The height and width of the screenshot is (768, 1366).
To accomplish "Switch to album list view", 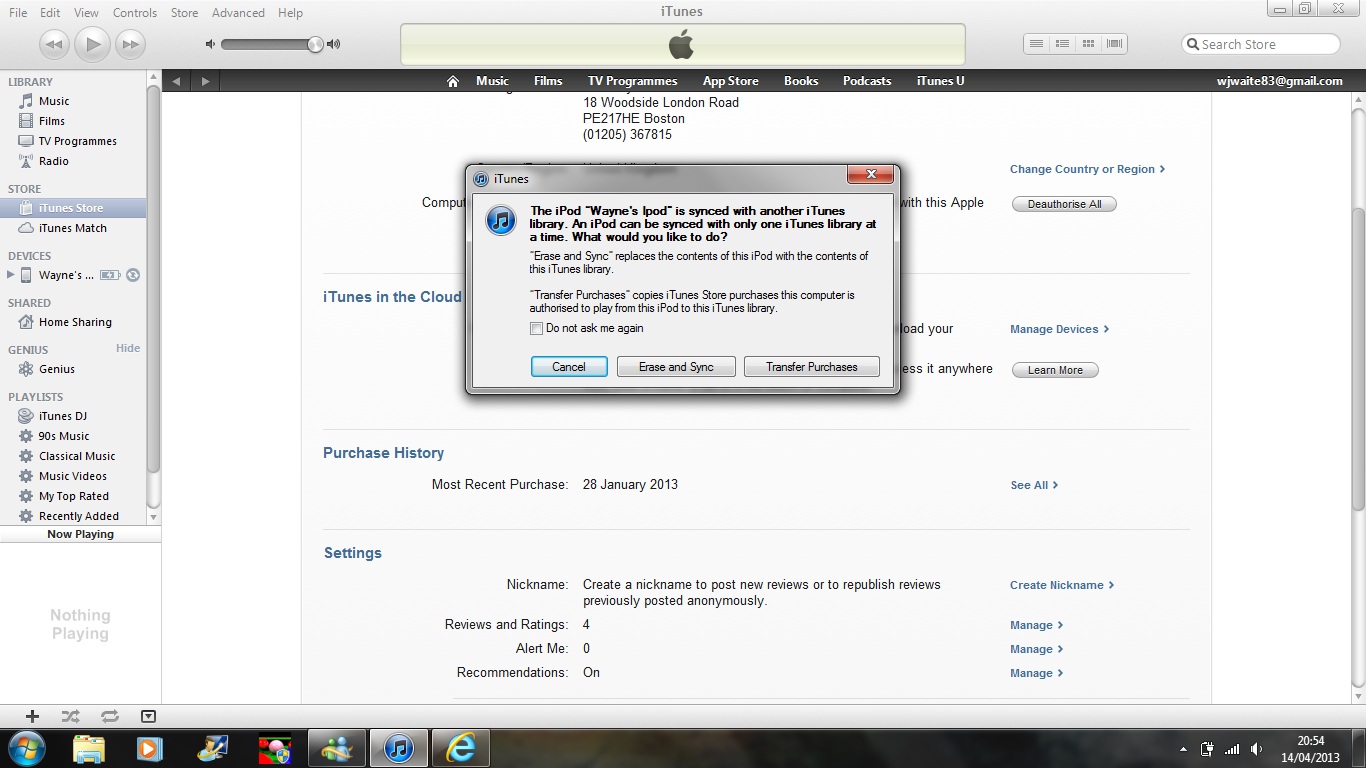I will click(1063, 44).
